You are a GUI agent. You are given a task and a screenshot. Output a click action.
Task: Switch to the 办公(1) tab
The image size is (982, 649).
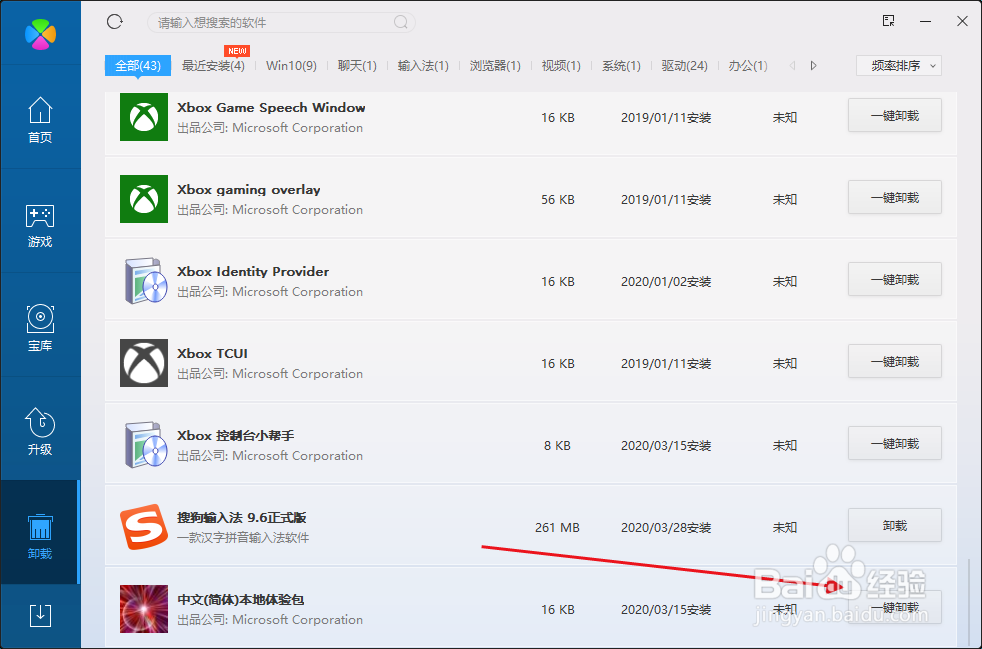pyautogui.click(x=748, y=65)
